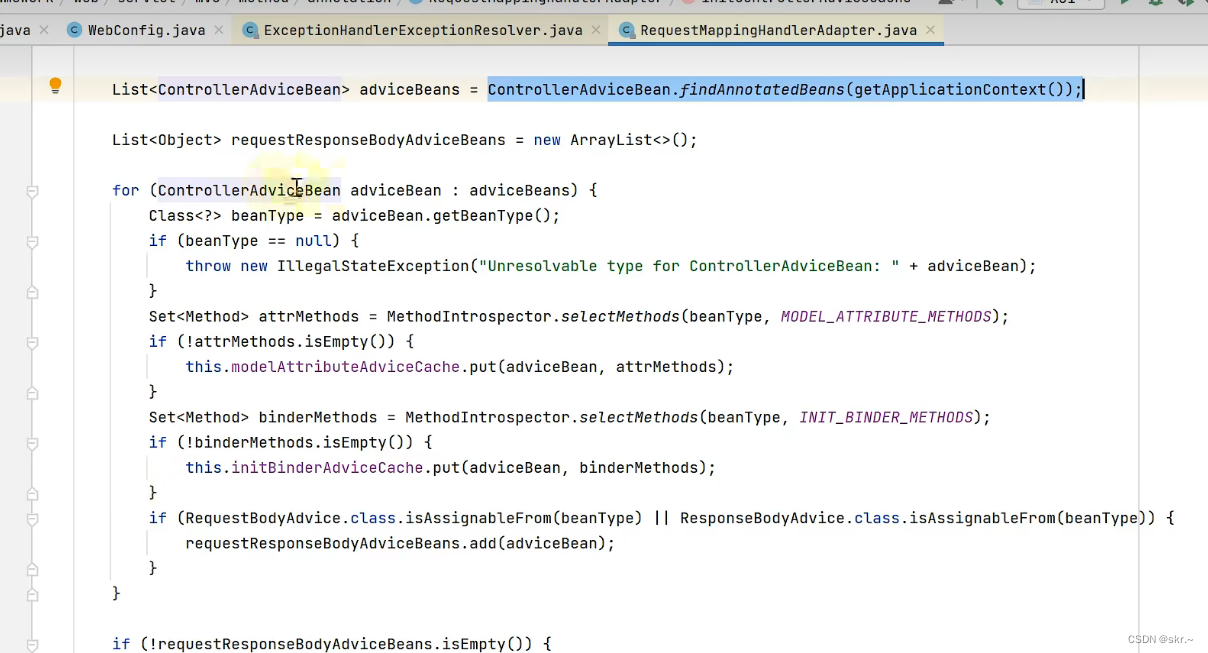The width and height of the screenshot is (1208, 653).
Task: Collapse the if !binderMethods.isEmpty() fold marker
Action: [x=32, y=442]
